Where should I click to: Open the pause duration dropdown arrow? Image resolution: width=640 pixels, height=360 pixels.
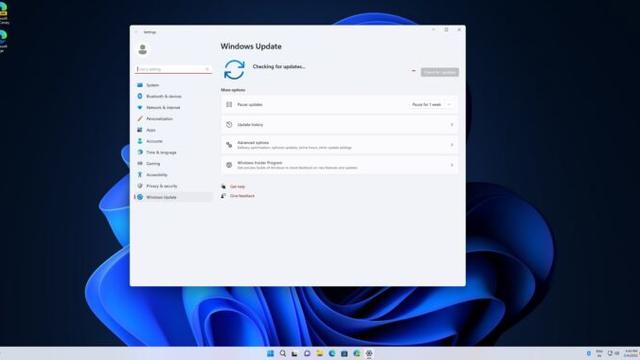[449, 105]
